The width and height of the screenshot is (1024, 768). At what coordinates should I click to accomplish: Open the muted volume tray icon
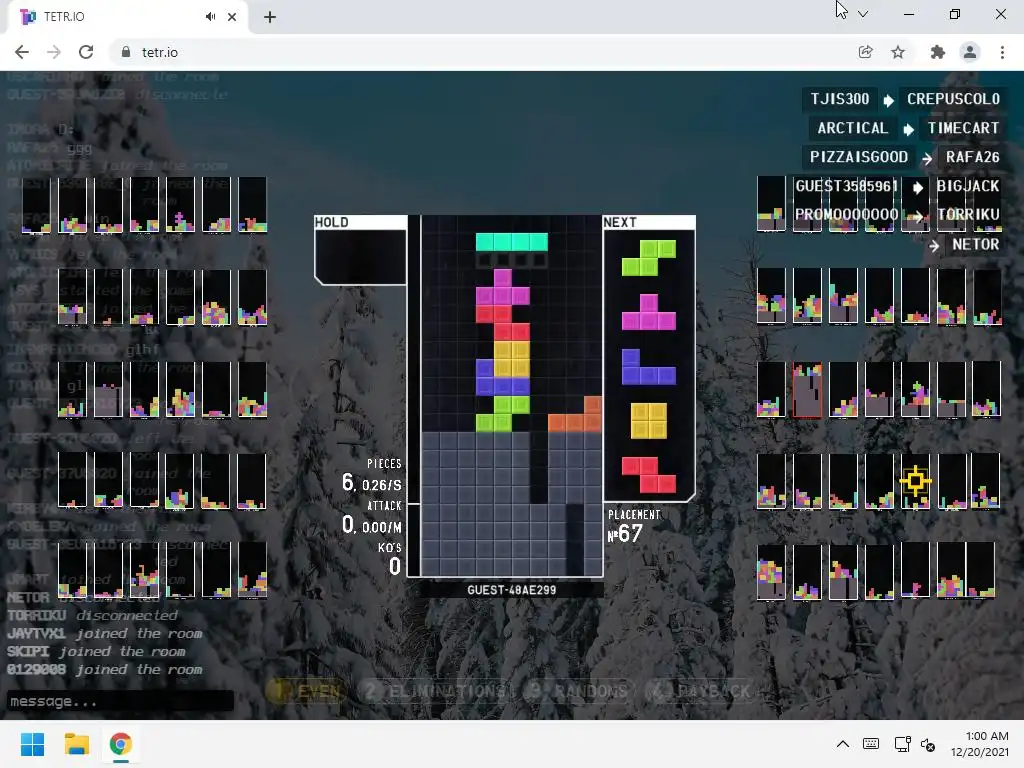point(928,744)
